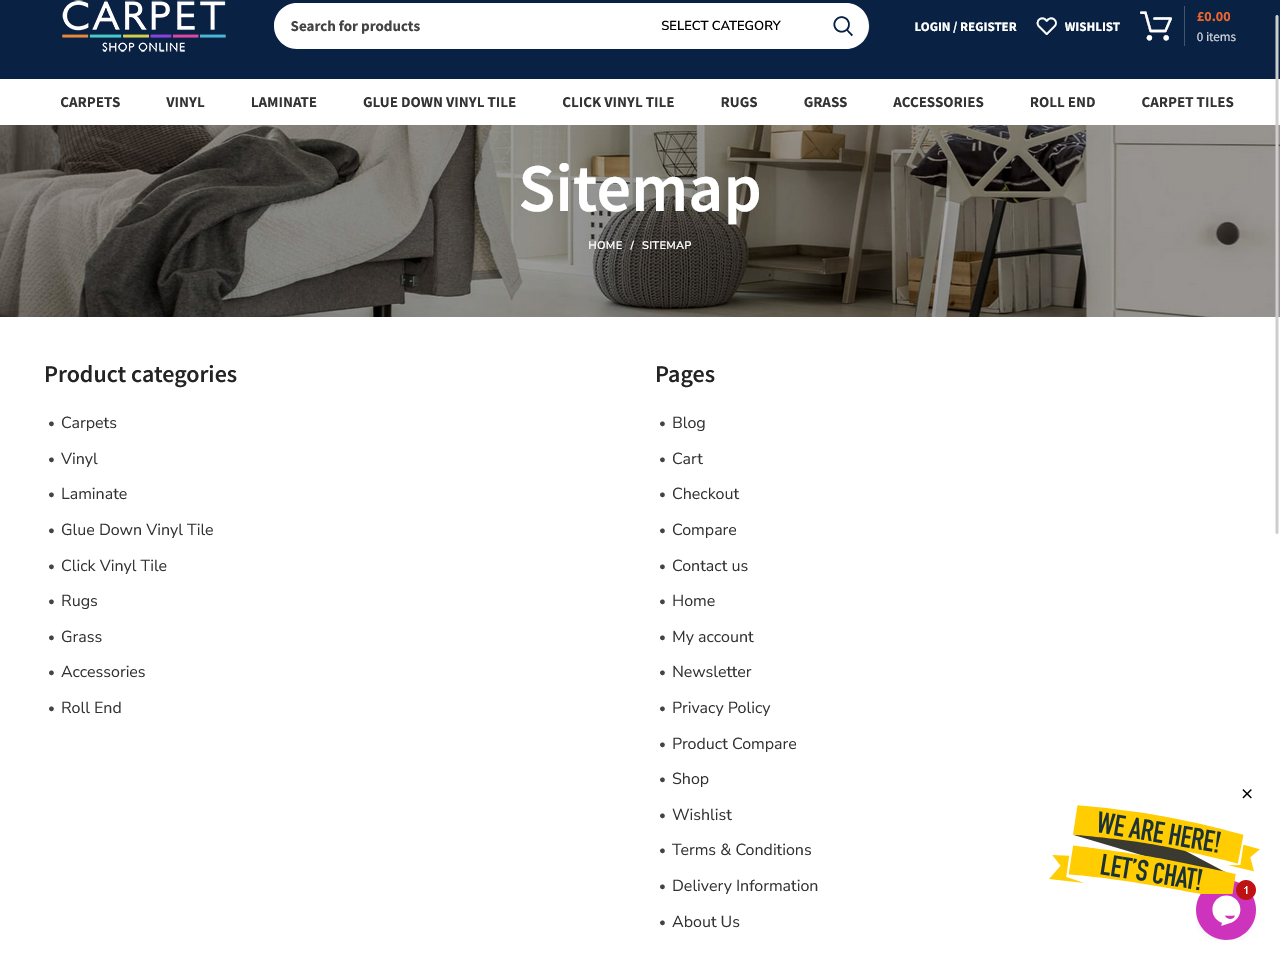
Task: Open the Select Category dropdown
Action: [720, 26]
